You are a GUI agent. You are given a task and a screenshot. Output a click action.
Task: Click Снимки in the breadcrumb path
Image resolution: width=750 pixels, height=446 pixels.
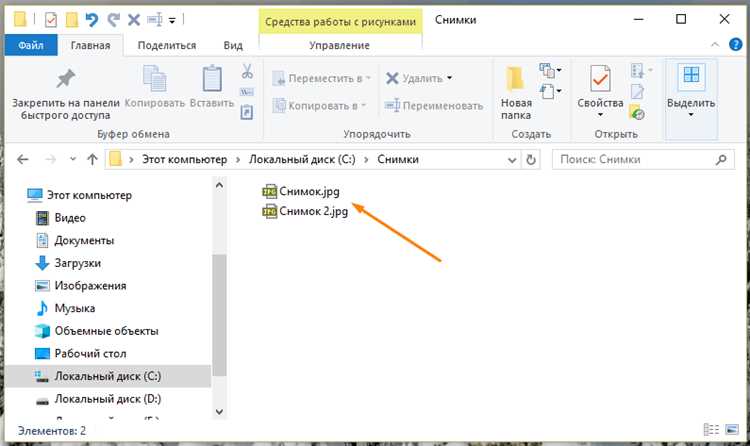pyautogui.click(x=398, y=159)
